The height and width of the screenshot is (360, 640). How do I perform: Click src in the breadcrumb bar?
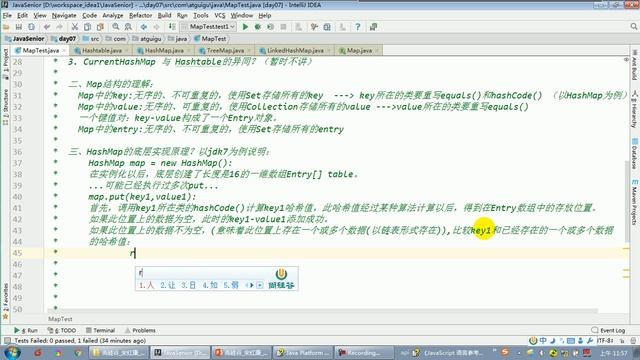click(91, 39)
